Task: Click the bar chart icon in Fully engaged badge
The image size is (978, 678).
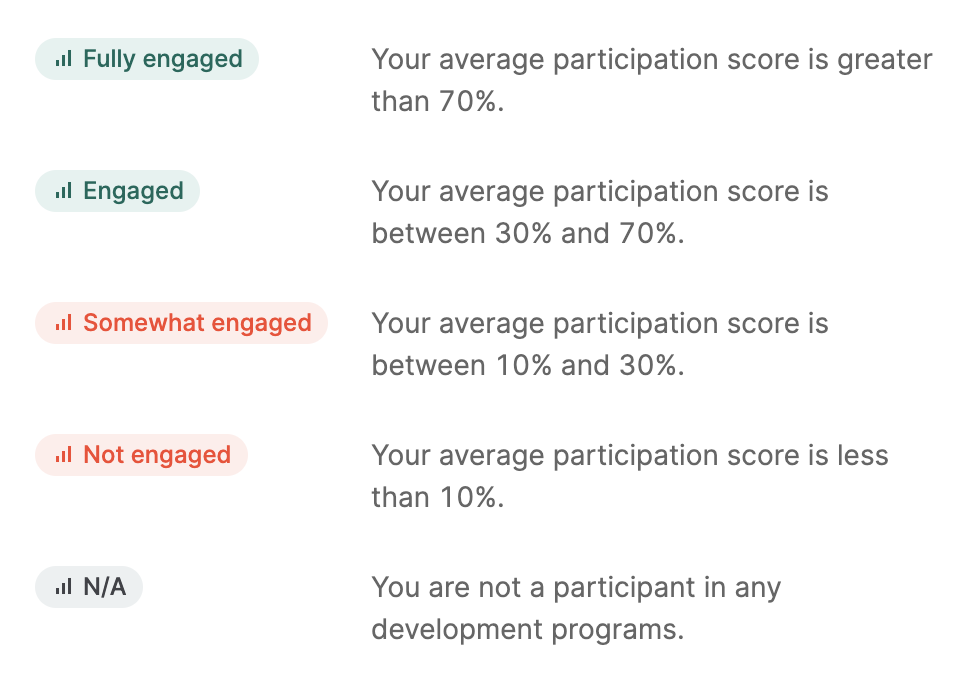Action: point(64,59)
